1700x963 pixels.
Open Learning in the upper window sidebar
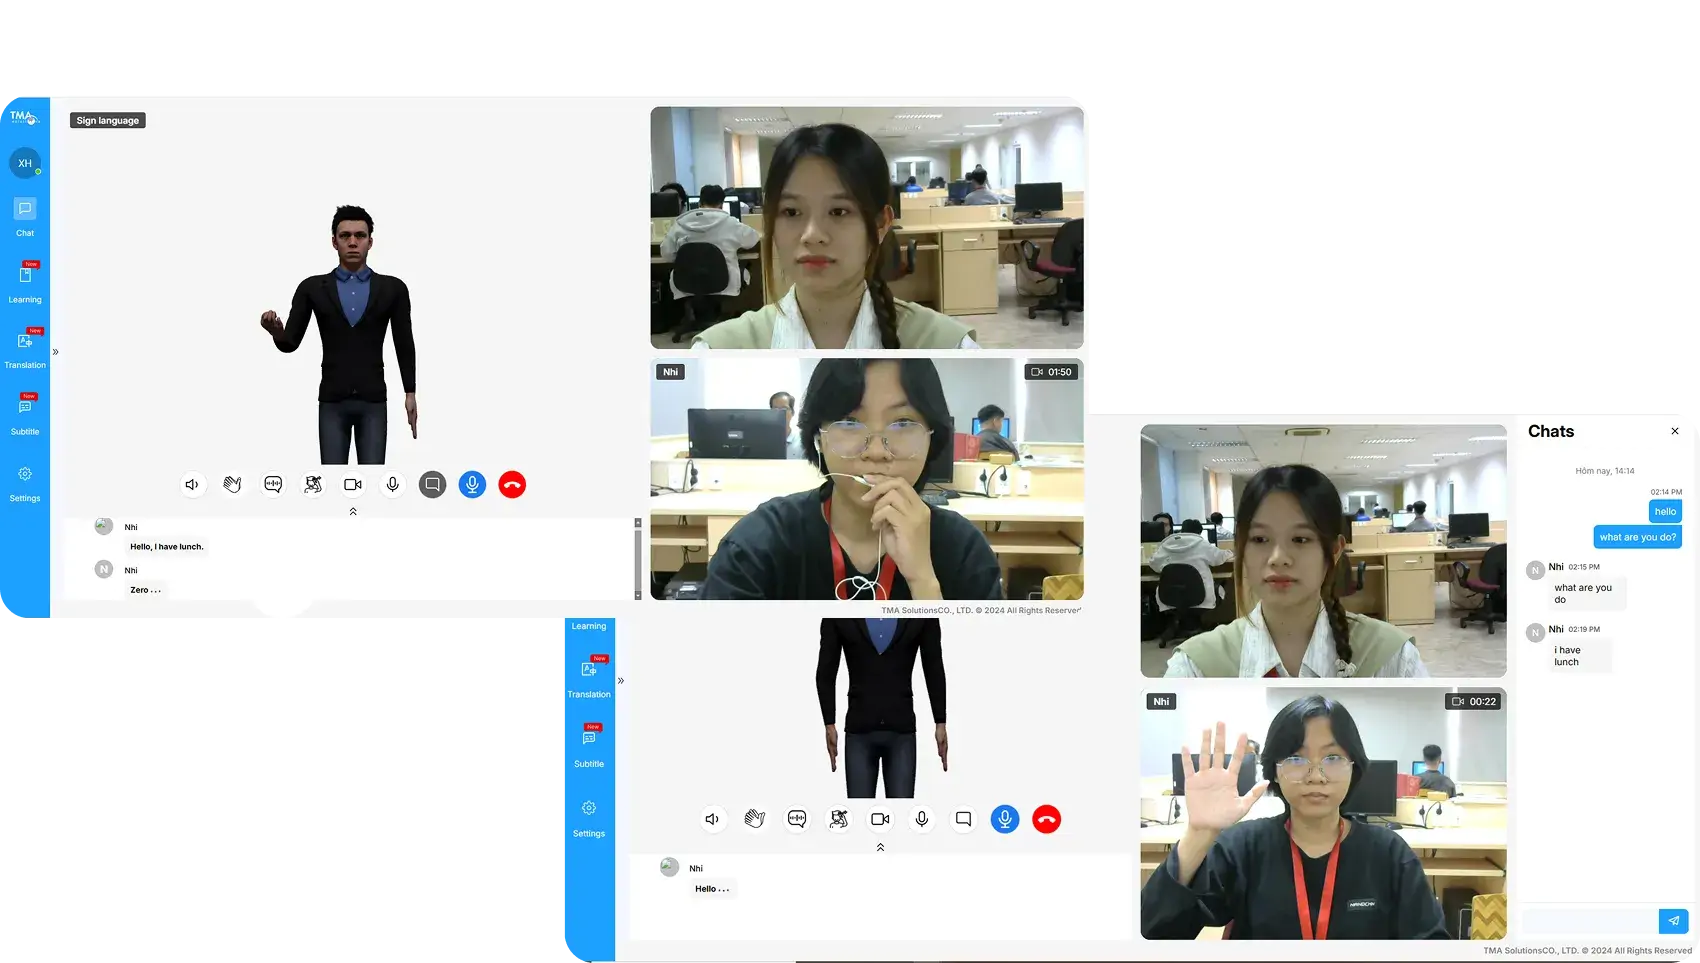point(25,283)
